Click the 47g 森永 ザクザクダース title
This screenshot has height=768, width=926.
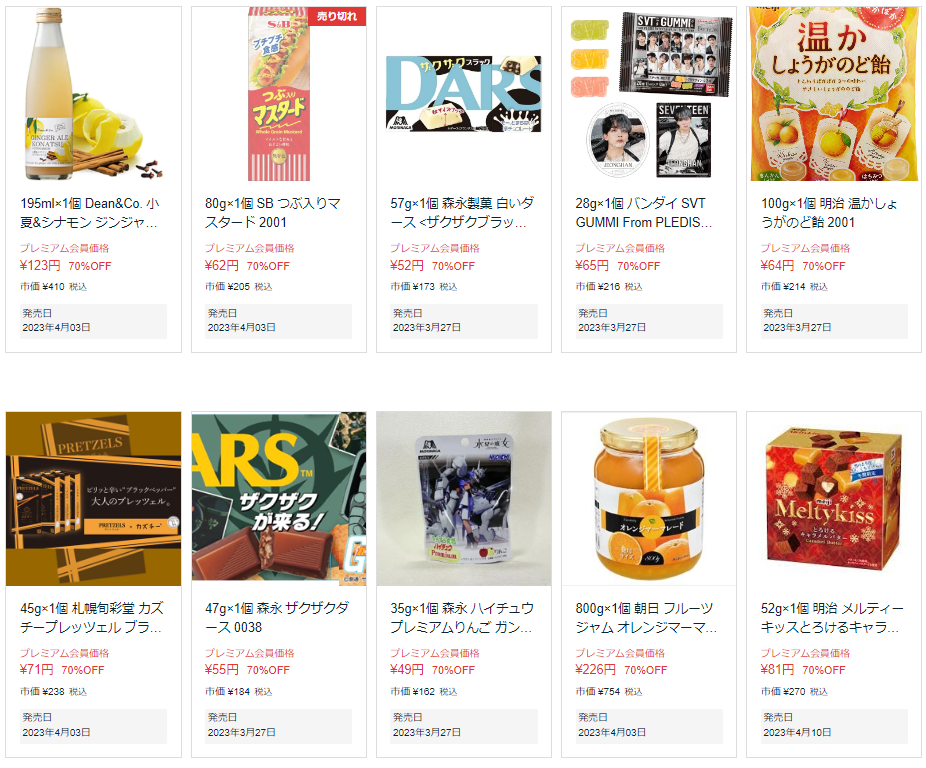click(x=277, y=617)
